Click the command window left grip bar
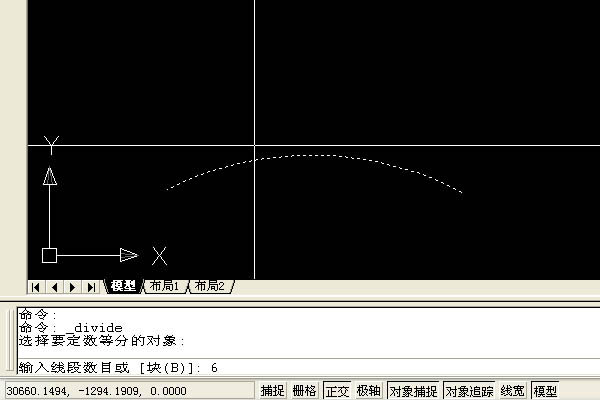Viewport: 600px width, 400px height. pyautogui.click(x=9, y=339)
